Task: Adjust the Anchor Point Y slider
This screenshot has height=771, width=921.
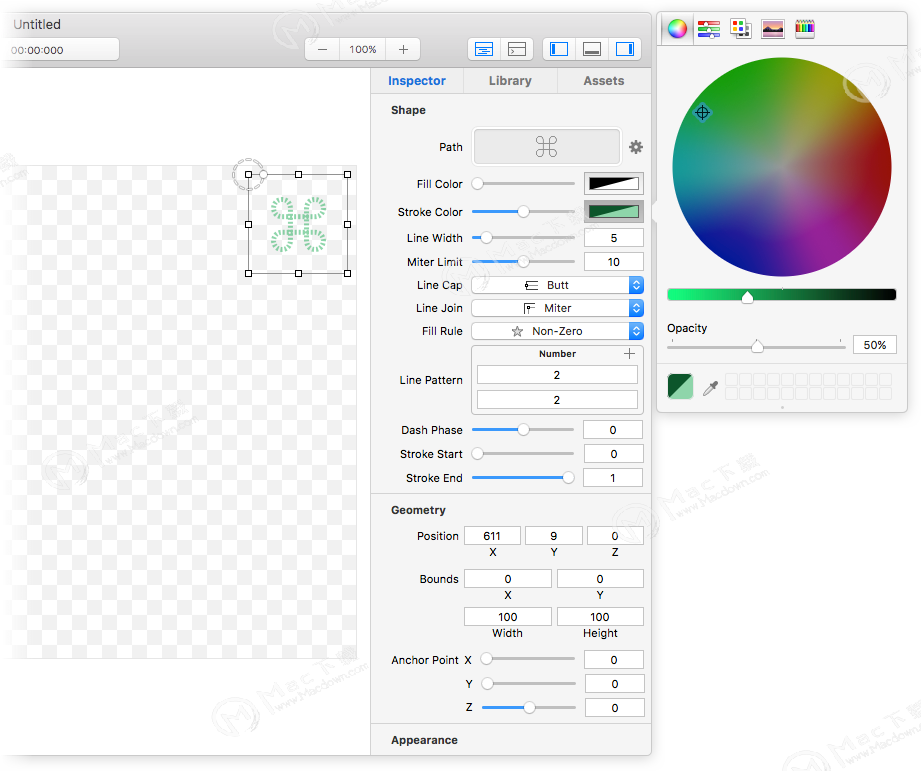Action: tap(528, 684)
